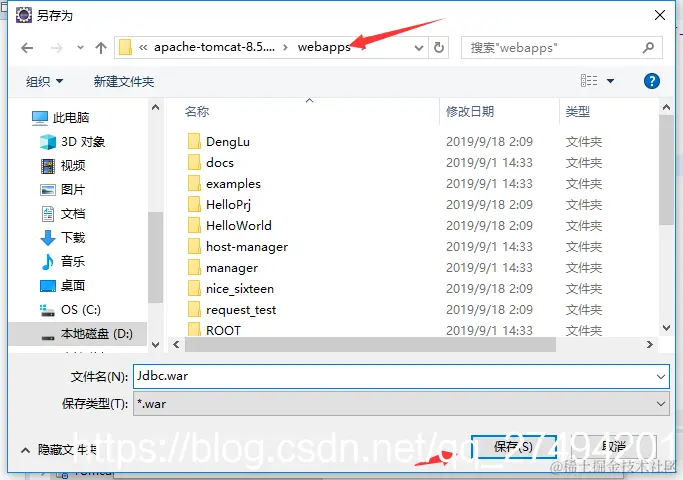
Task: Expand the 文件名 dropdown arrow
Action: (x=661, y=377)
